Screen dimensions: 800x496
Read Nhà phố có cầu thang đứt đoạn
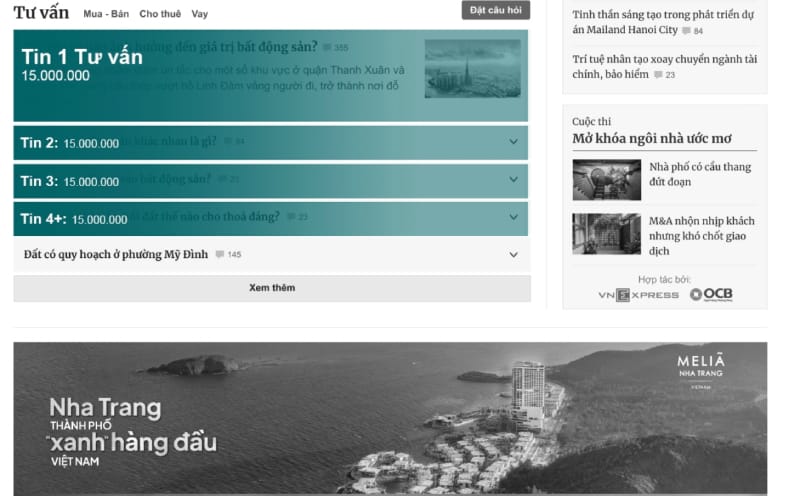point(700,174)
